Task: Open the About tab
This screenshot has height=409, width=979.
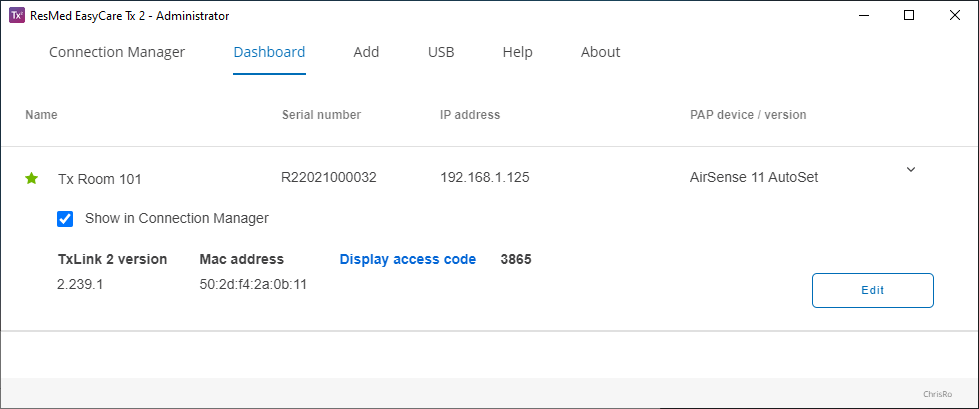Action: pyautogui.click(x=601, y=52)
